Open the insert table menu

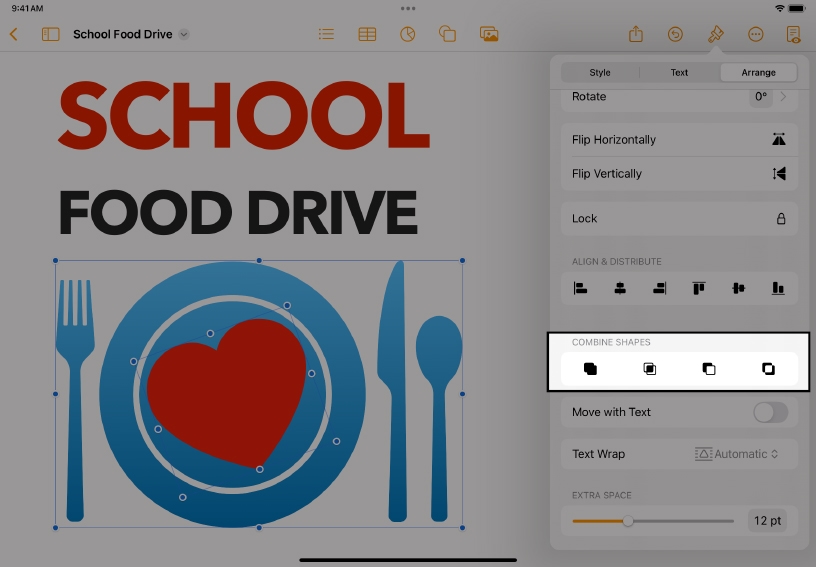[x=367, y=34]
